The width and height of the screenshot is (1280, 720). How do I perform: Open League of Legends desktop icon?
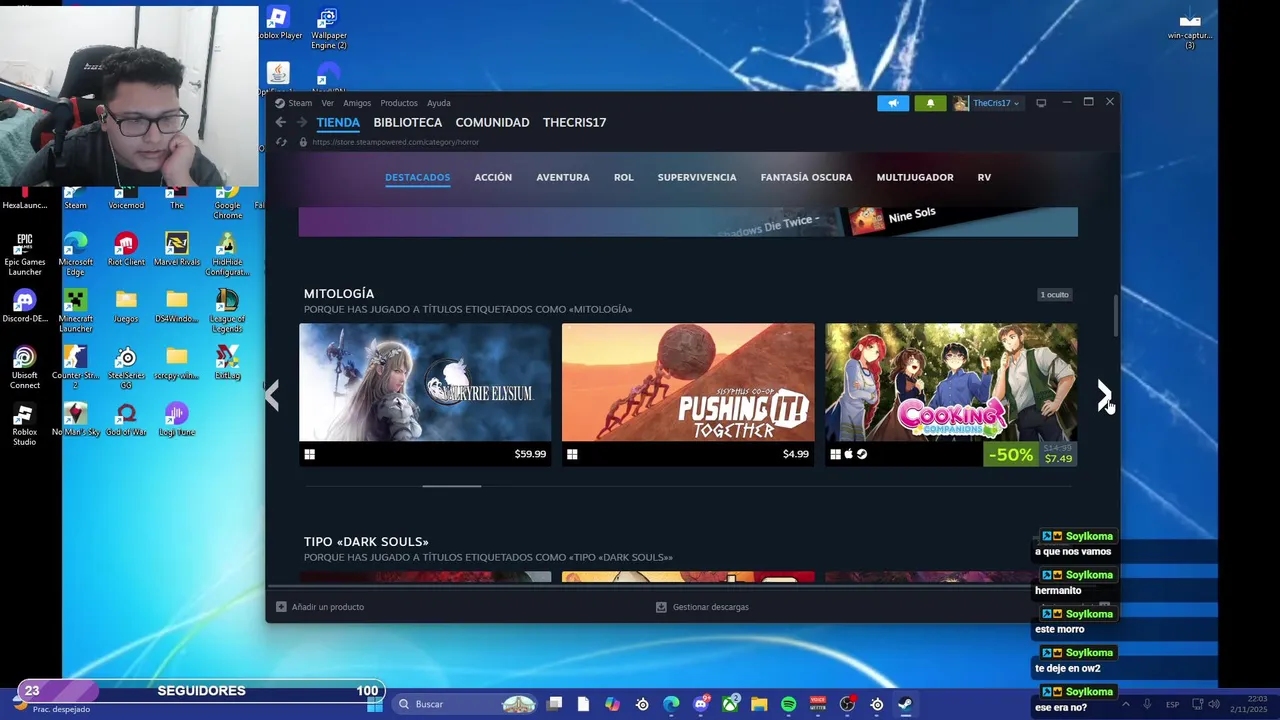(227, 311)
